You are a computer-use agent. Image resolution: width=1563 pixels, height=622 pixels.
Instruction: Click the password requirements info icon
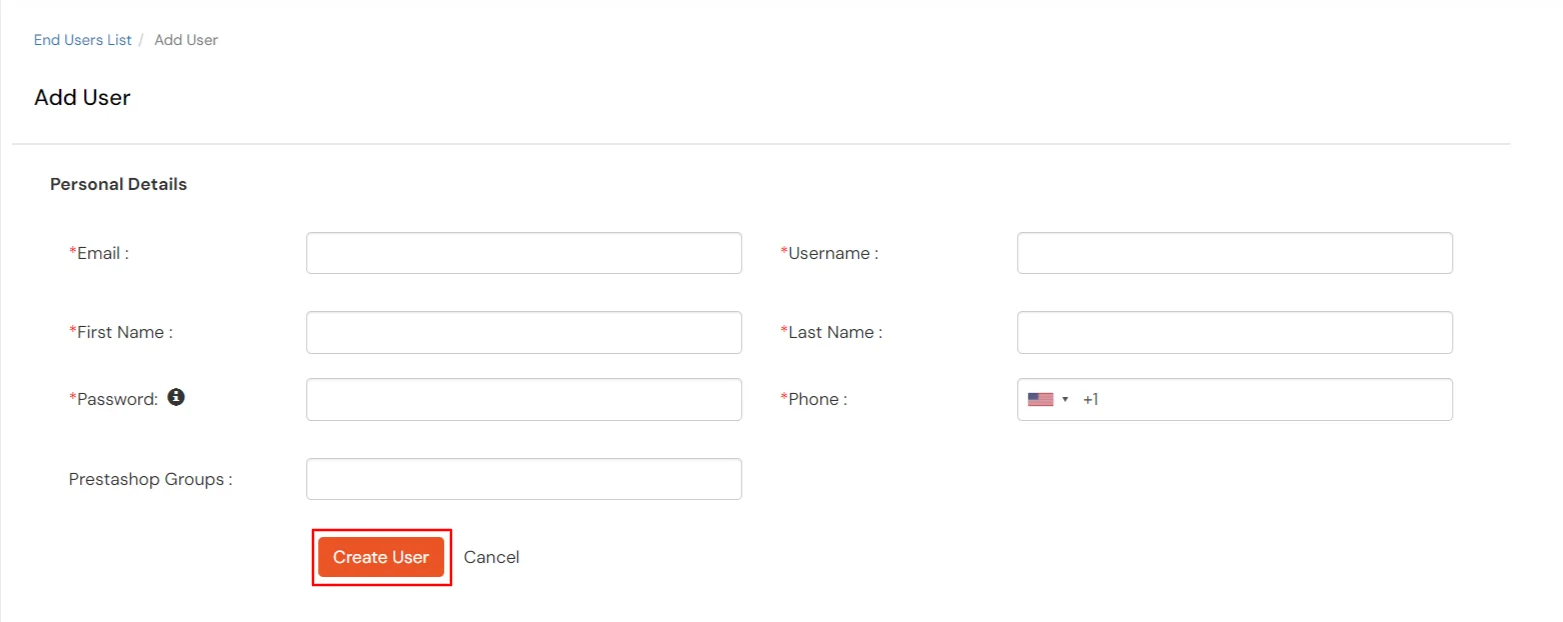pyautogui.click(x=177, y=397)
